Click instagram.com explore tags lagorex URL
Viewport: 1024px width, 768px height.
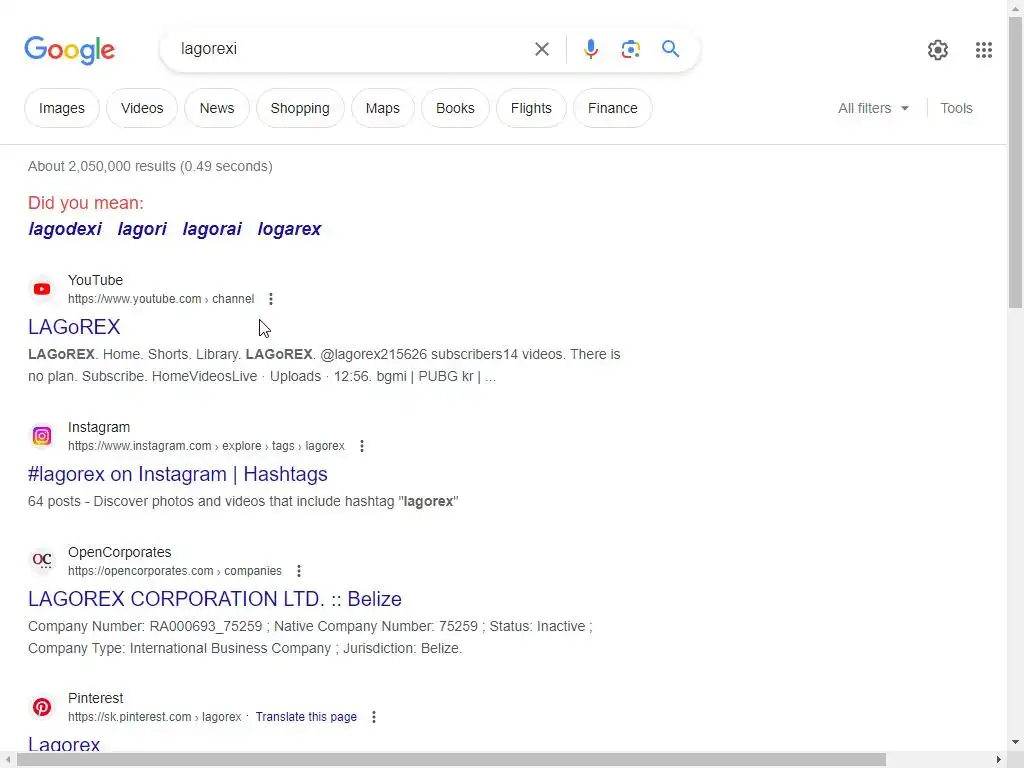[206, 446]
